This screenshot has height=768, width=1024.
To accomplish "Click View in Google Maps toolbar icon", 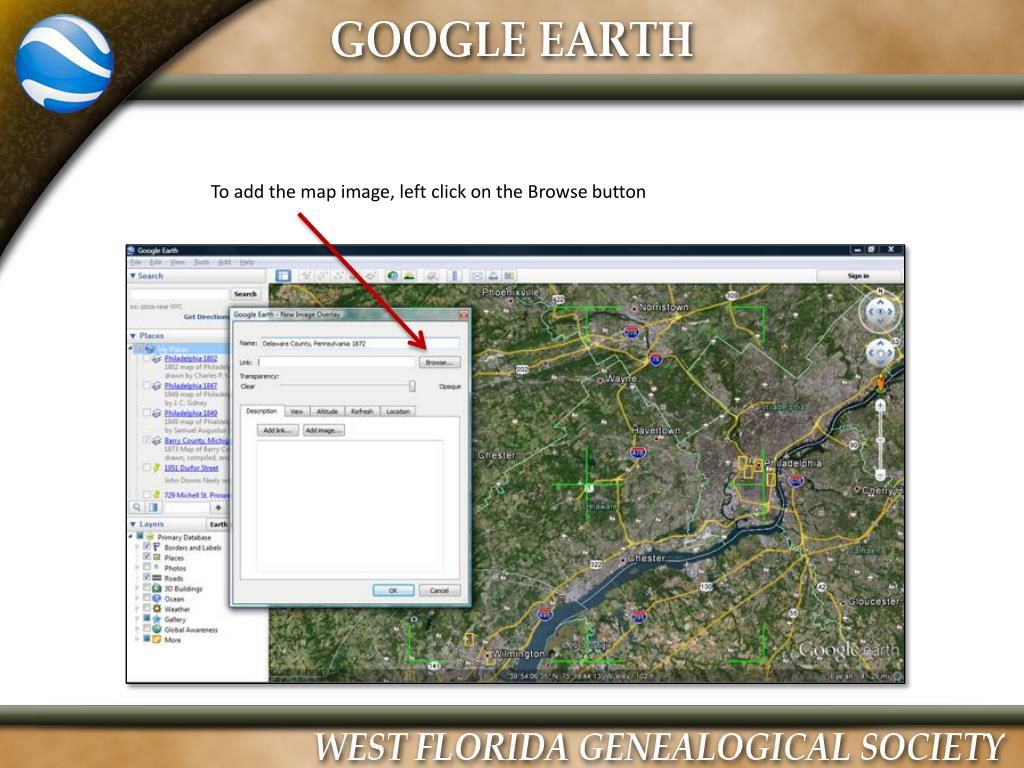I will coord(509,276).
